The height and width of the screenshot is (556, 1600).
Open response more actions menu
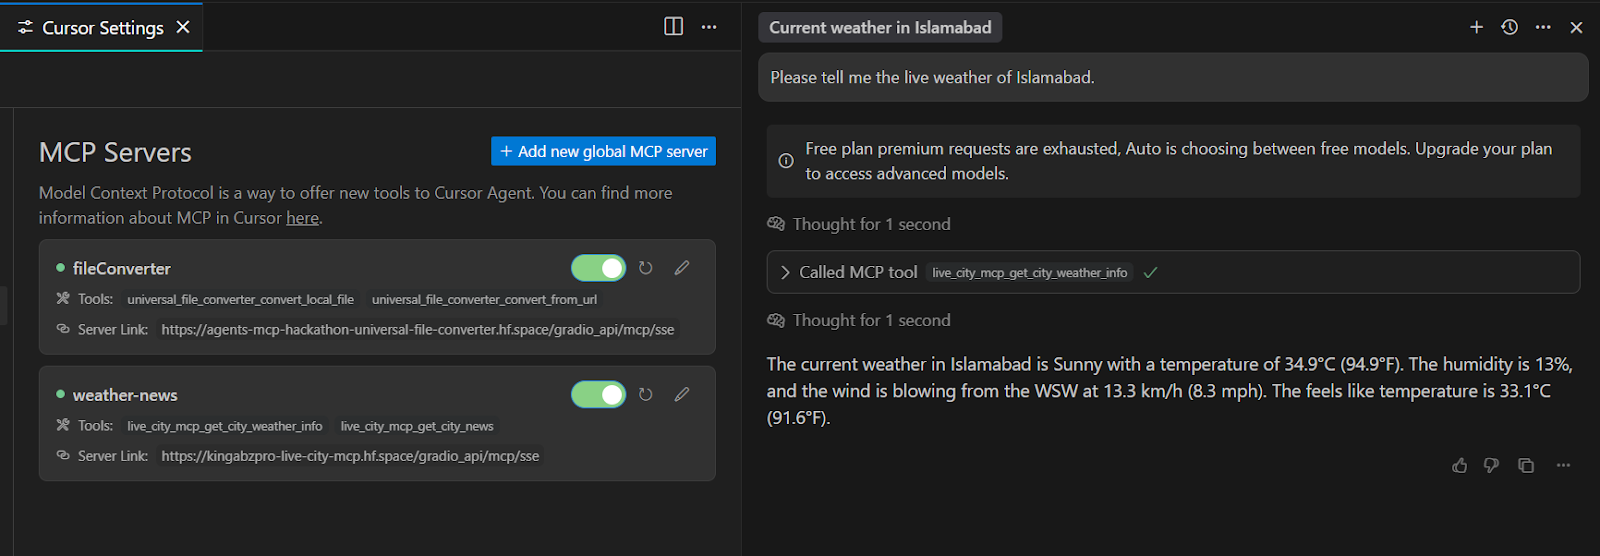[x=1563, y=465]
